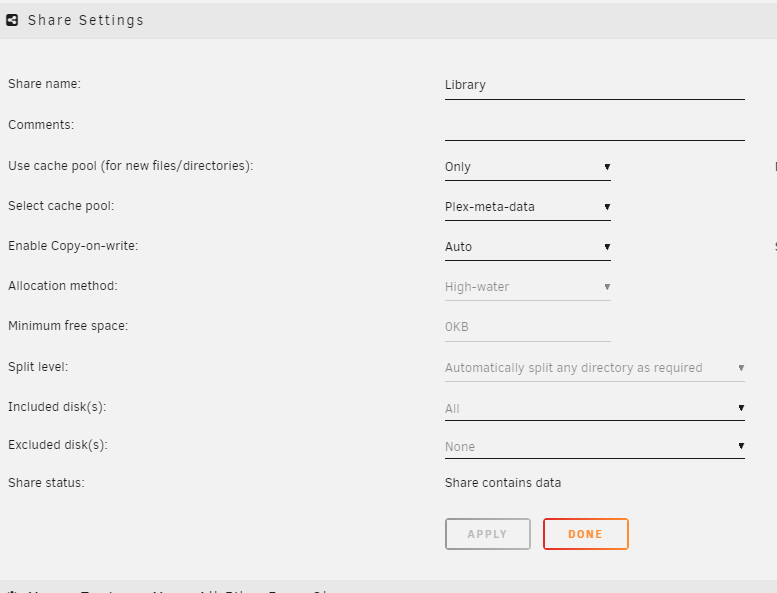777x593 pixels.
Task: Click the Split level label
Action: coord(38,367)
